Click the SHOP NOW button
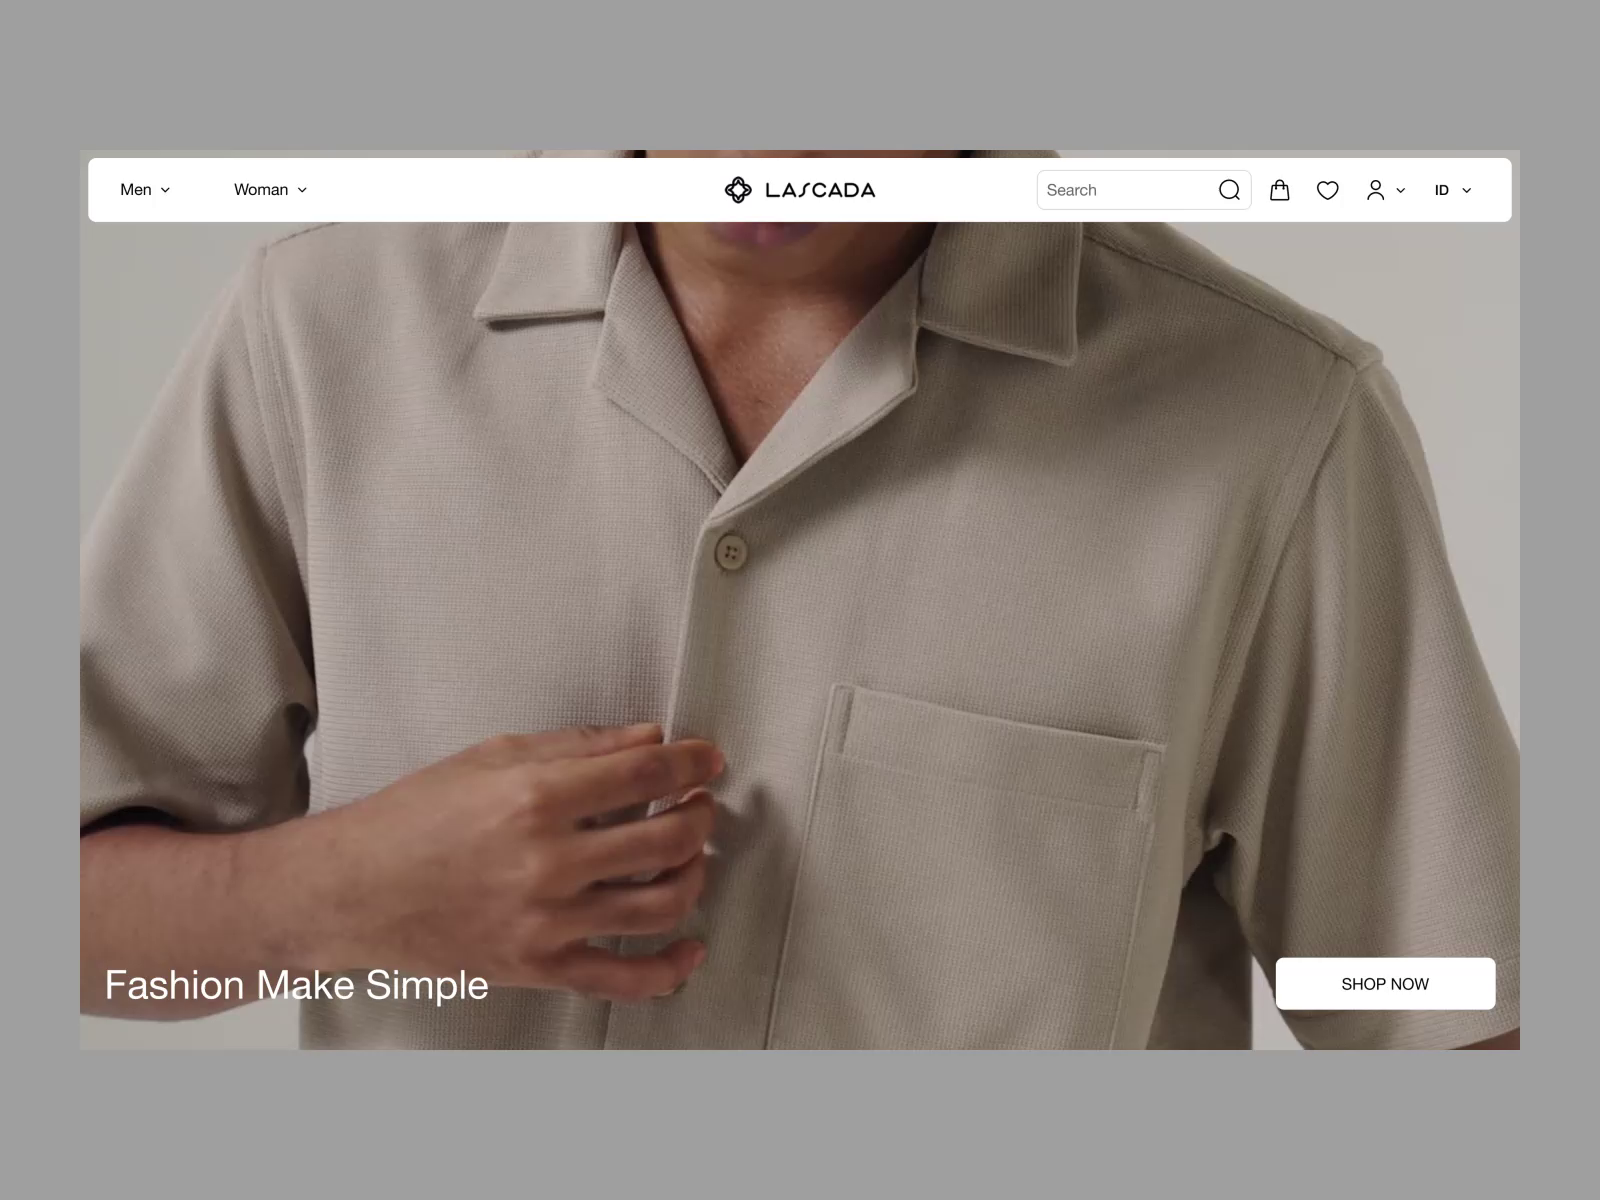 [1386, 983]
